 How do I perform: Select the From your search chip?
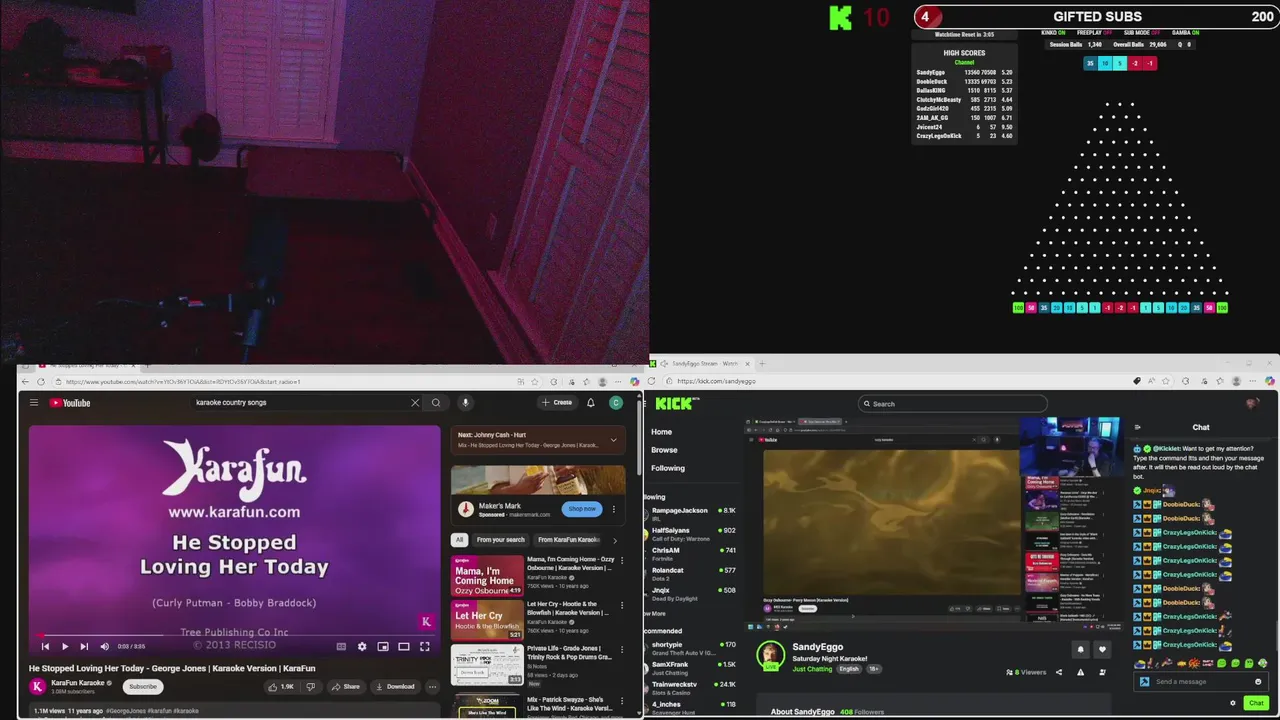point(501,540)
